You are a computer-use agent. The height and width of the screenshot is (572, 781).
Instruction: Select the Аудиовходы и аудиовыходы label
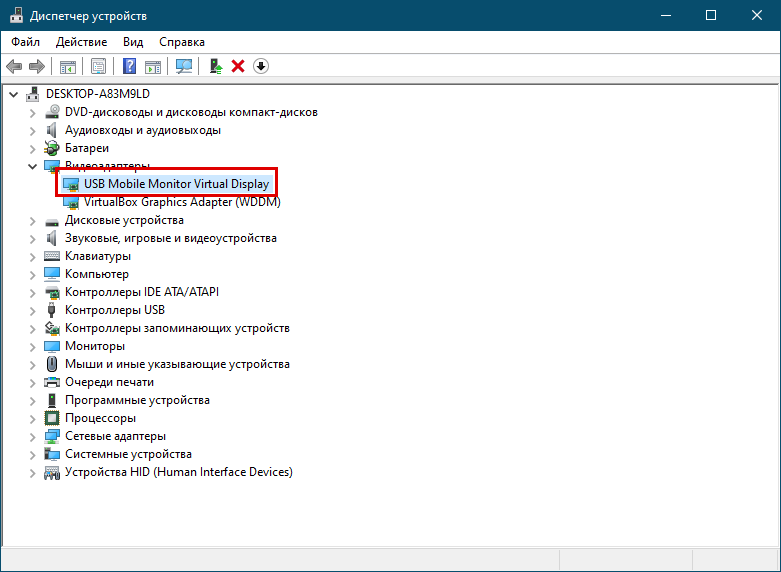pyautogui.click(x=143, y=130)
